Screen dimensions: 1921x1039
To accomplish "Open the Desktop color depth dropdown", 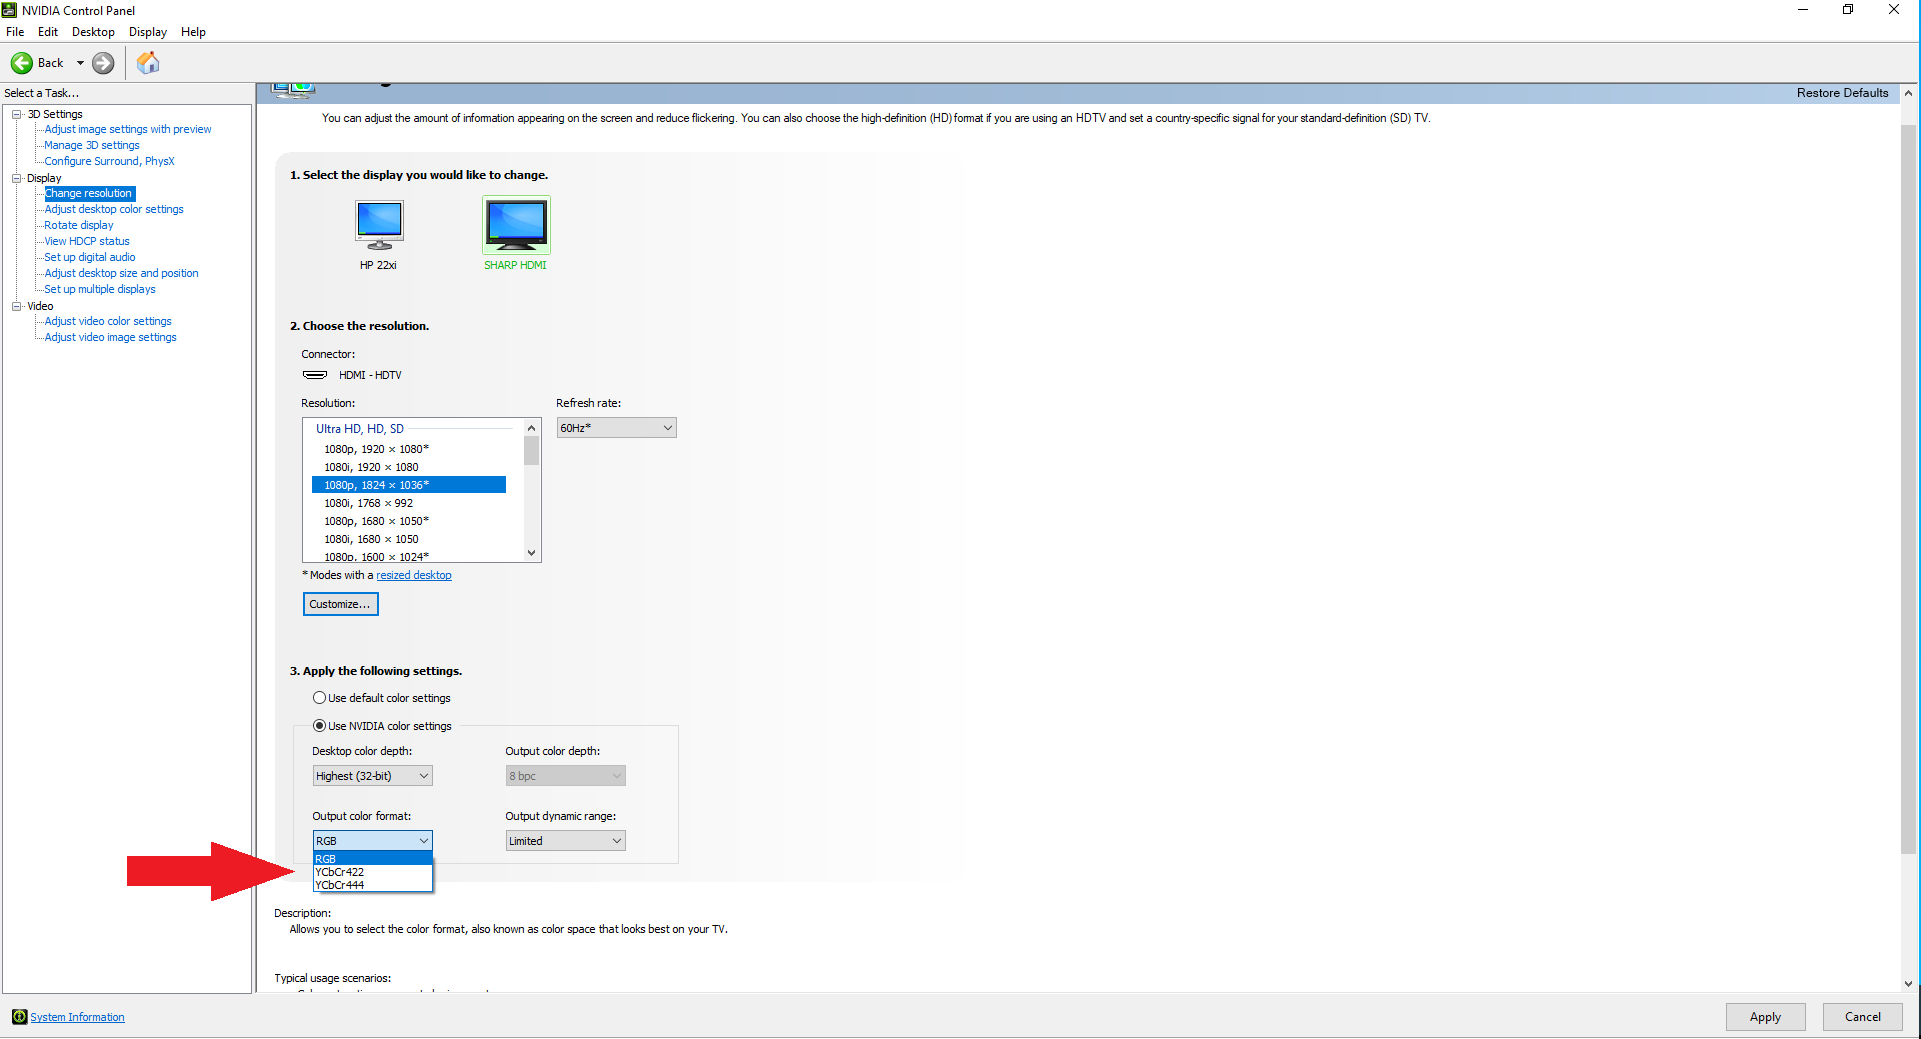I will (x=372, y=776).
